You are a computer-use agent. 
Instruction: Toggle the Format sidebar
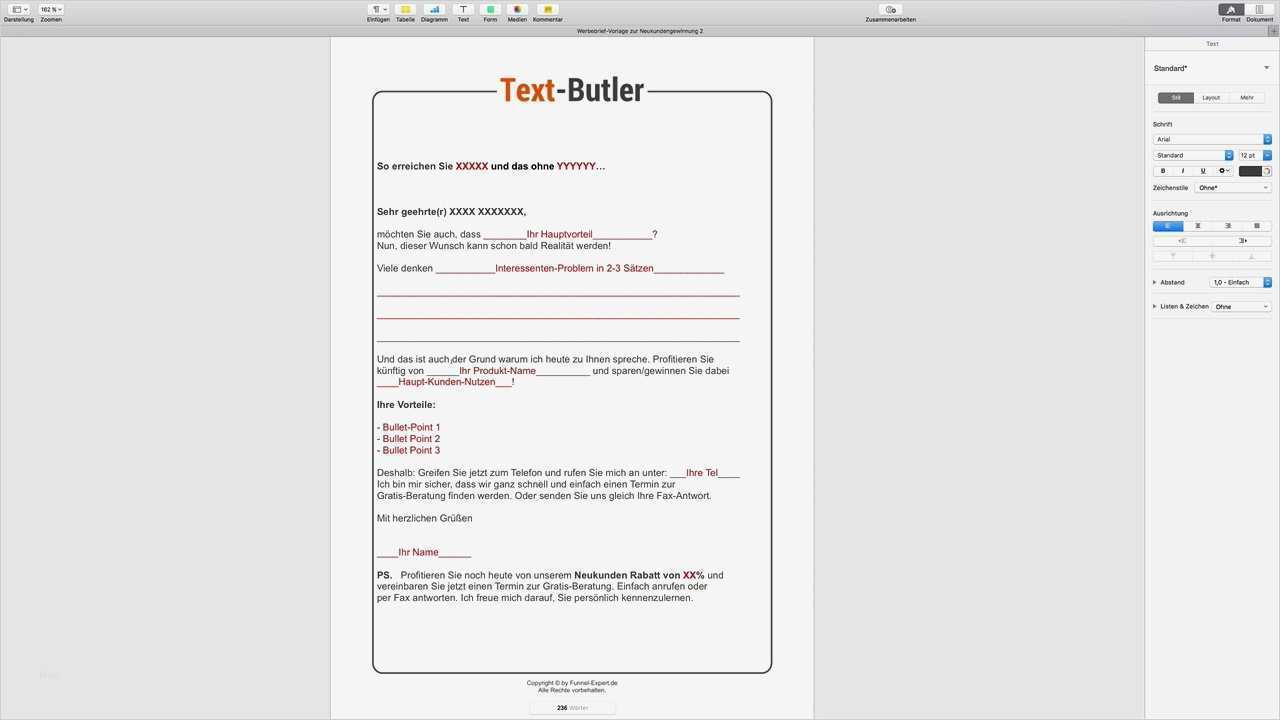1231,9
